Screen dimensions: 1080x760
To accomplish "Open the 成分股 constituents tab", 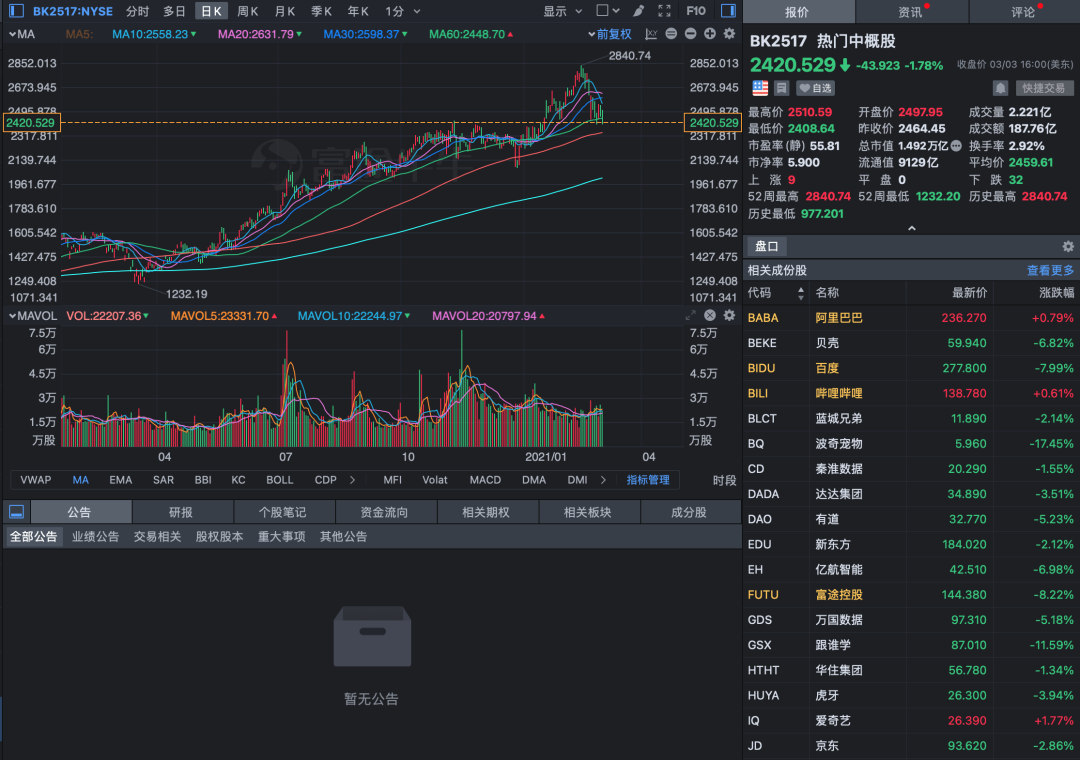I will point(689,512).
